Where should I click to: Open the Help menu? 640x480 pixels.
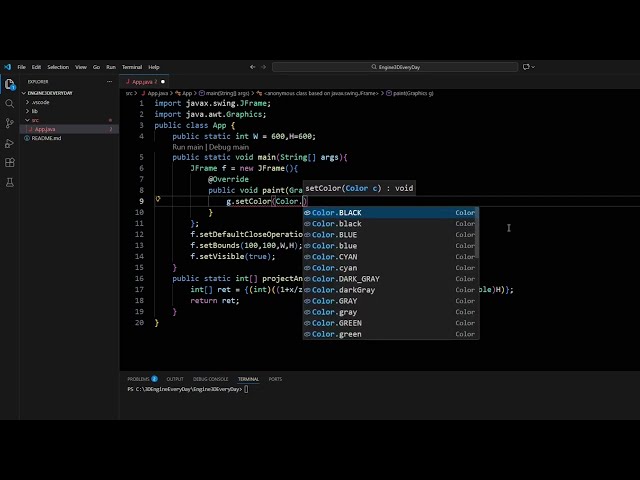click(x=154, y=67)
